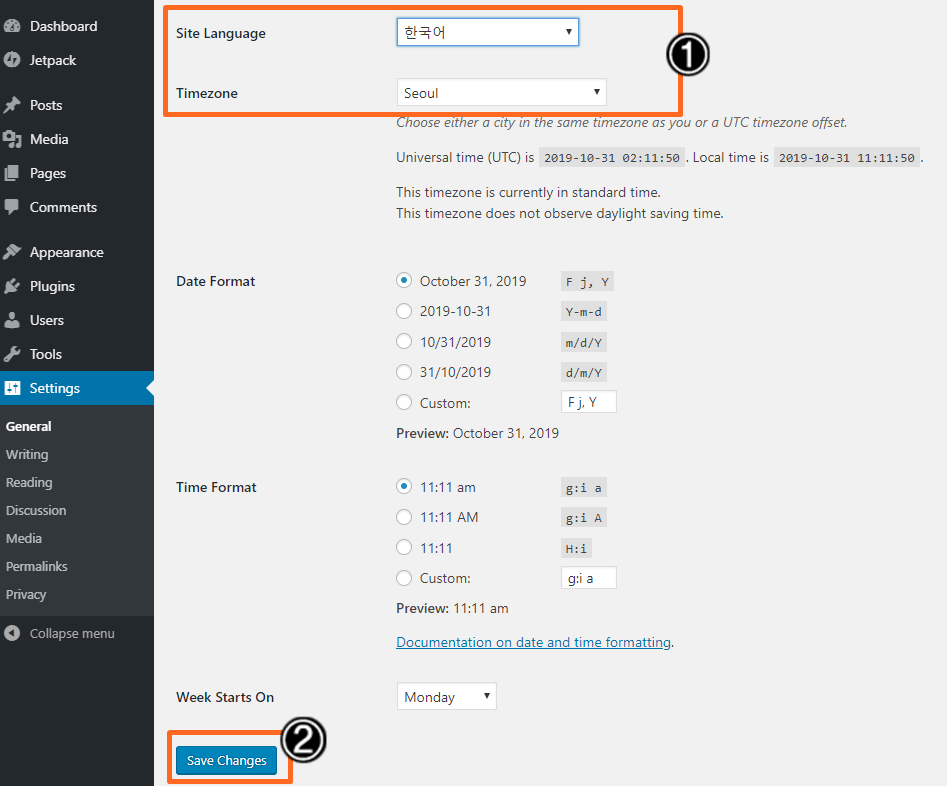Select the 2019-10-31 date format
Screen dimensions: 947x786
404,311
